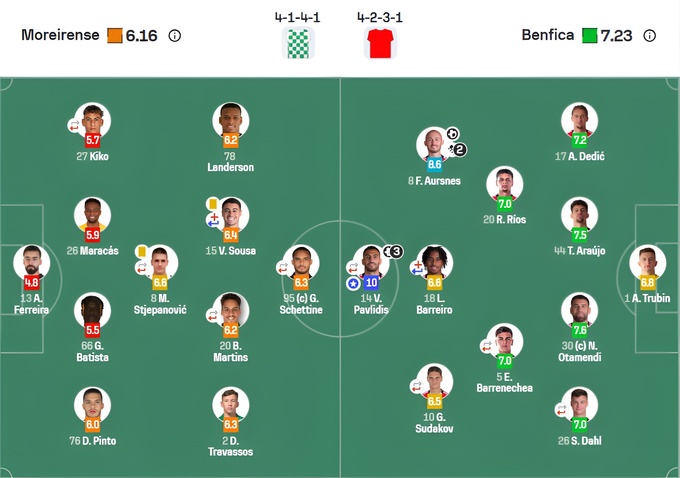
Task: Click the yellow card on Stjepanović
Action: pos(143,250)
